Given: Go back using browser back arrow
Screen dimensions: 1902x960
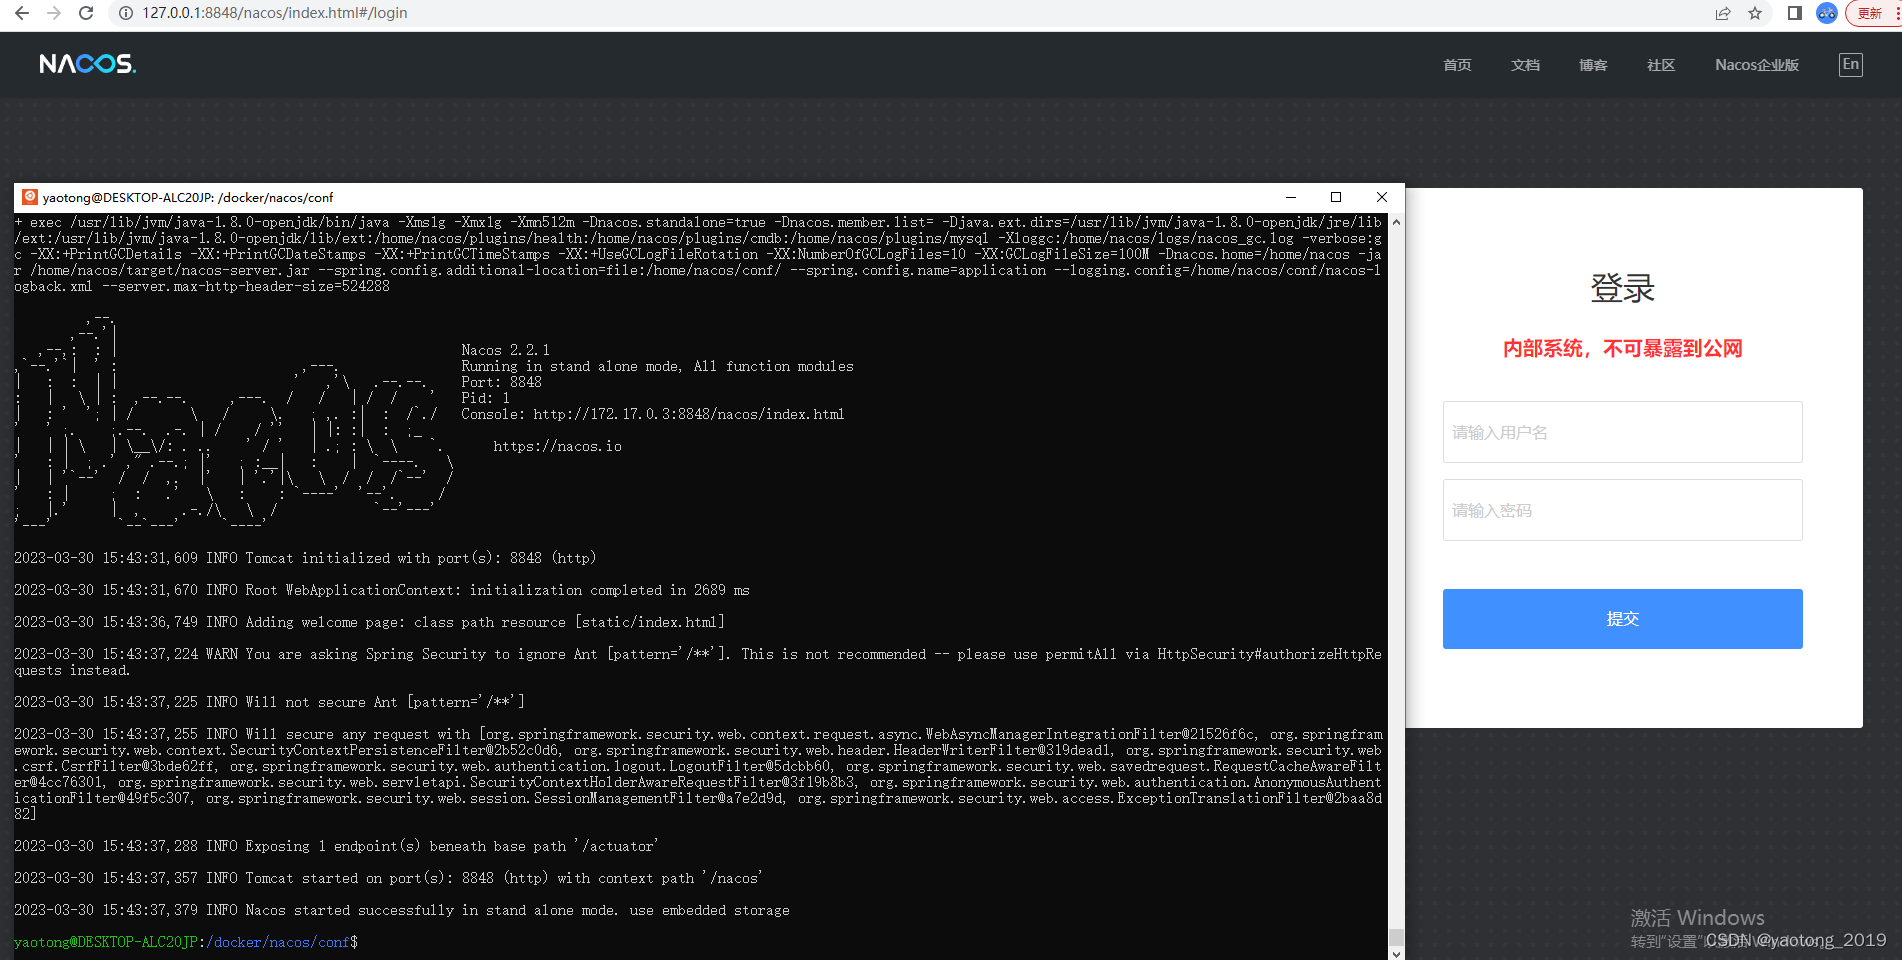Looking at the screenshot, I should (22, 13).
